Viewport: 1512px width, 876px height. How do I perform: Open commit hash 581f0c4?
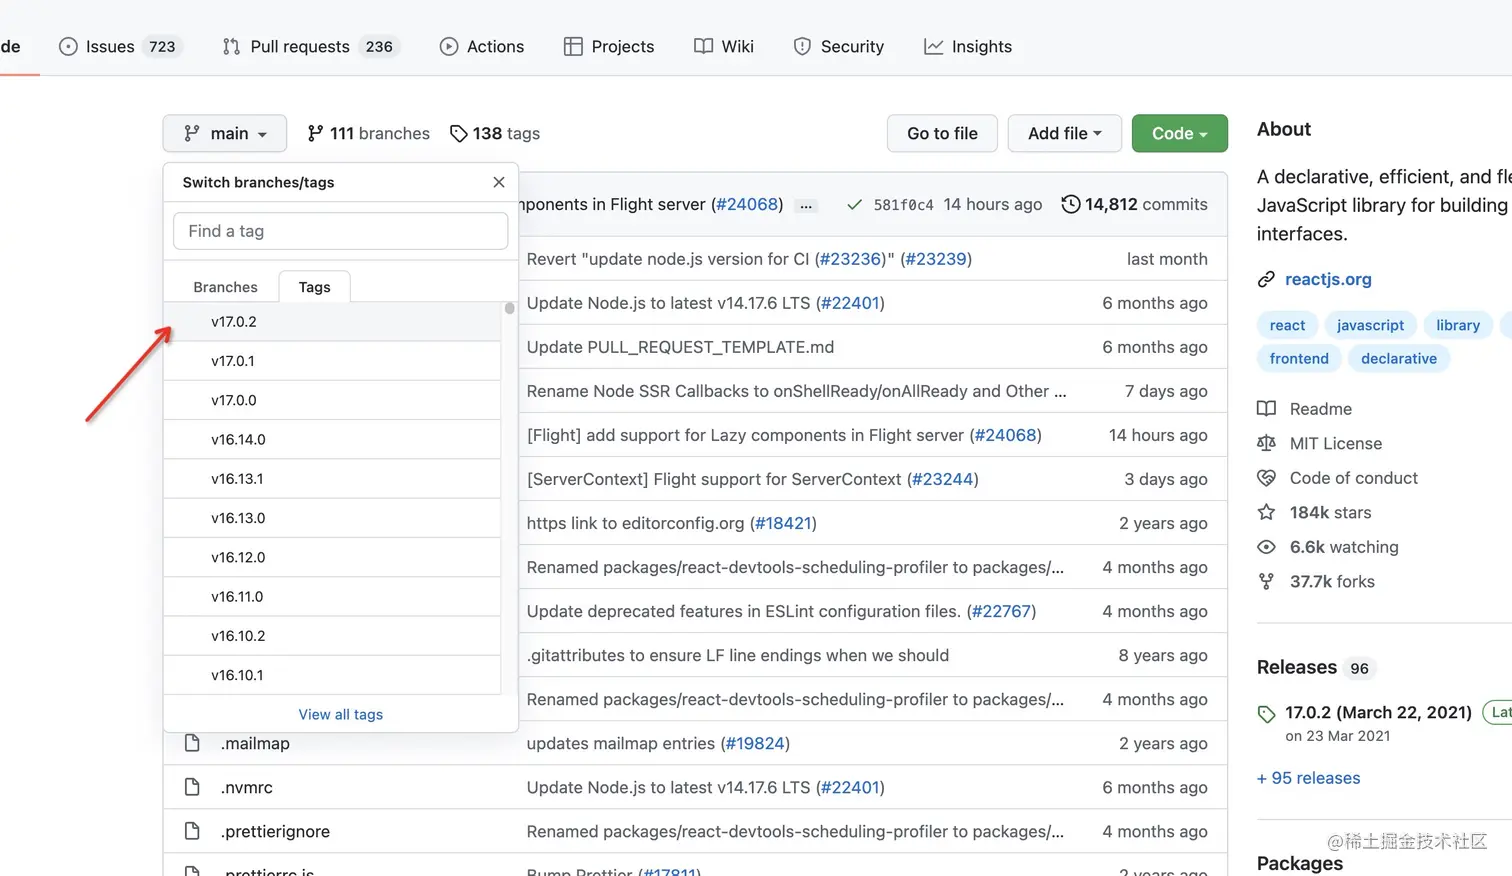click(903, 204)
